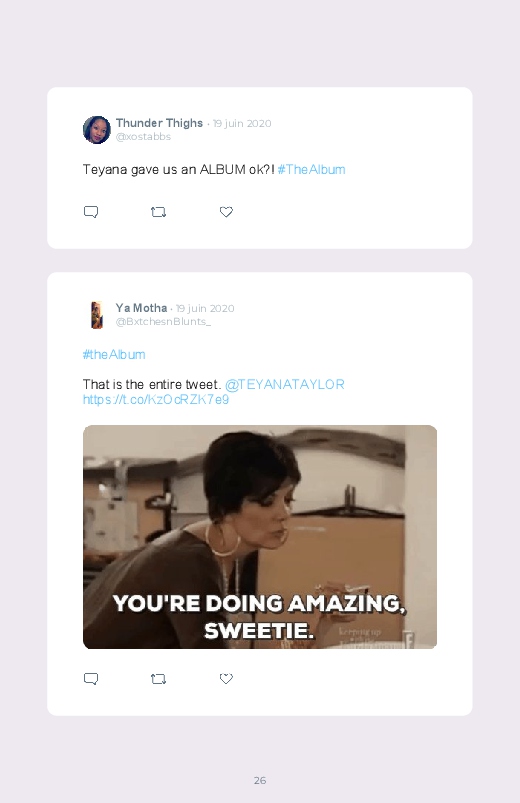Click the @xostabbs handle
This screenshot has width=520, height=803.
(143, 137)
